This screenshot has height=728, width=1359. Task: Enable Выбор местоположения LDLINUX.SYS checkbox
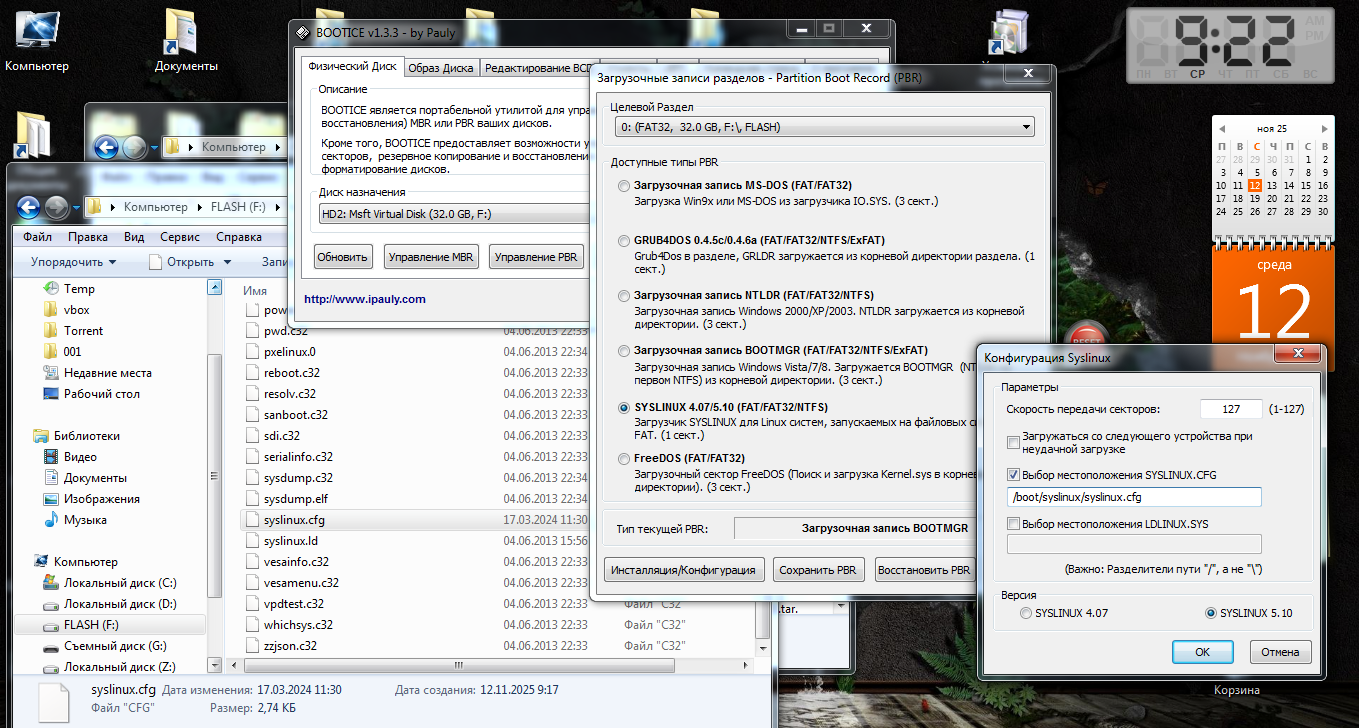coord(1014,524)
